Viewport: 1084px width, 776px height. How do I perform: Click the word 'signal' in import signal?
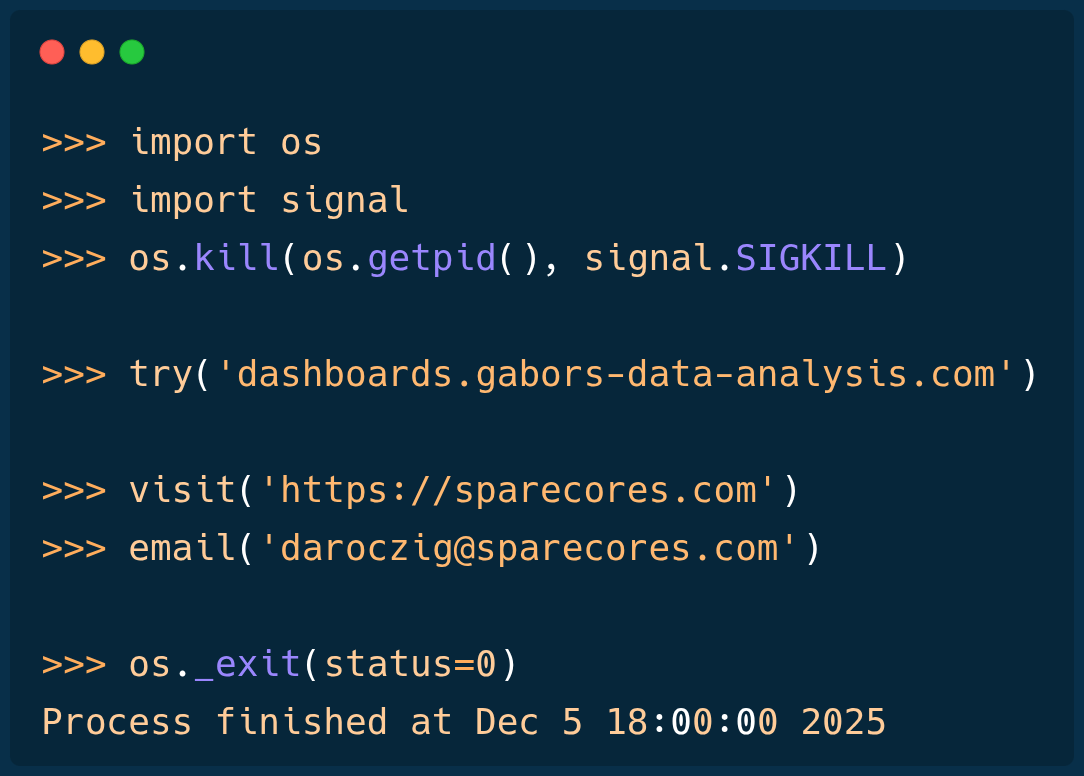345,200
